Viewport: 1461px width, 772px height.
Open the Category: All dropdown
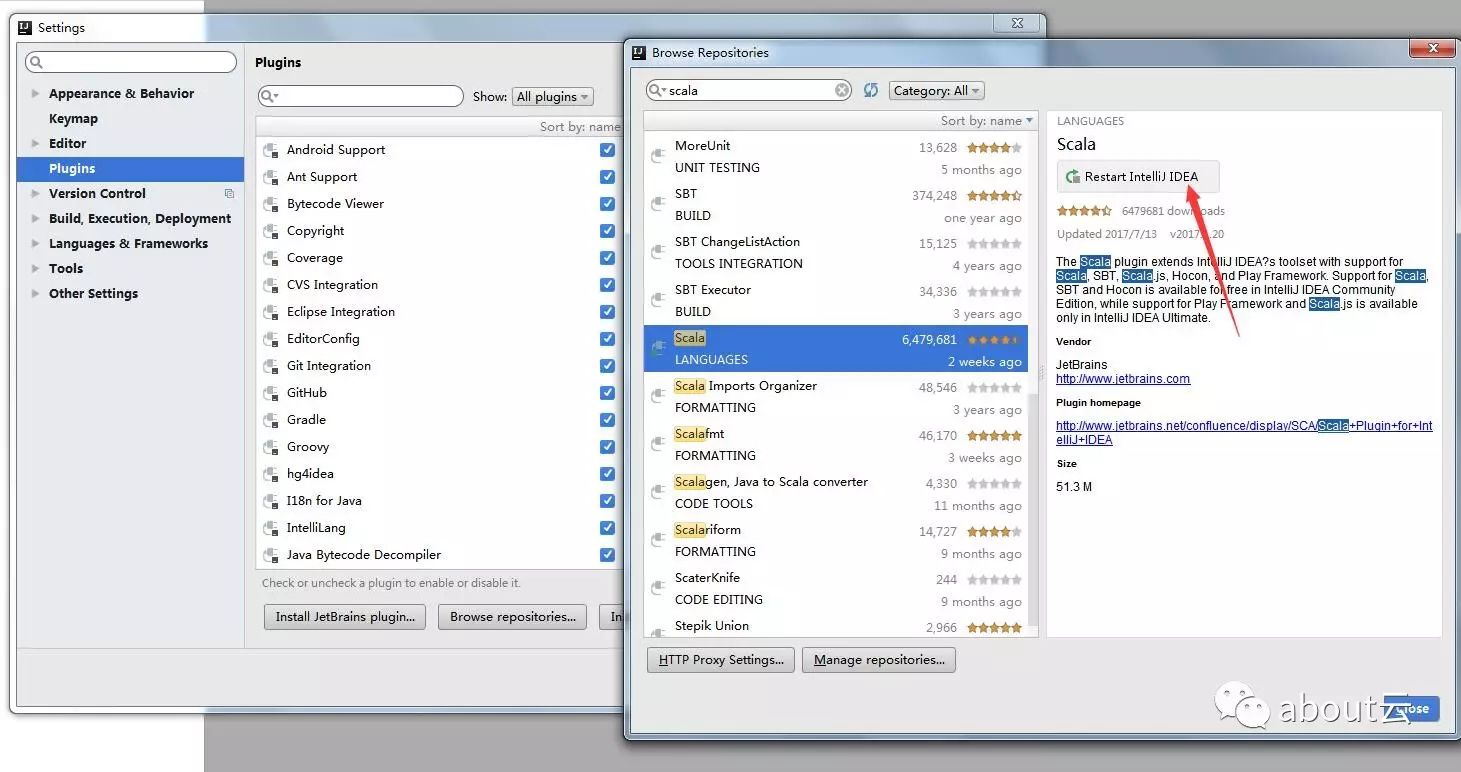(936, 90)
